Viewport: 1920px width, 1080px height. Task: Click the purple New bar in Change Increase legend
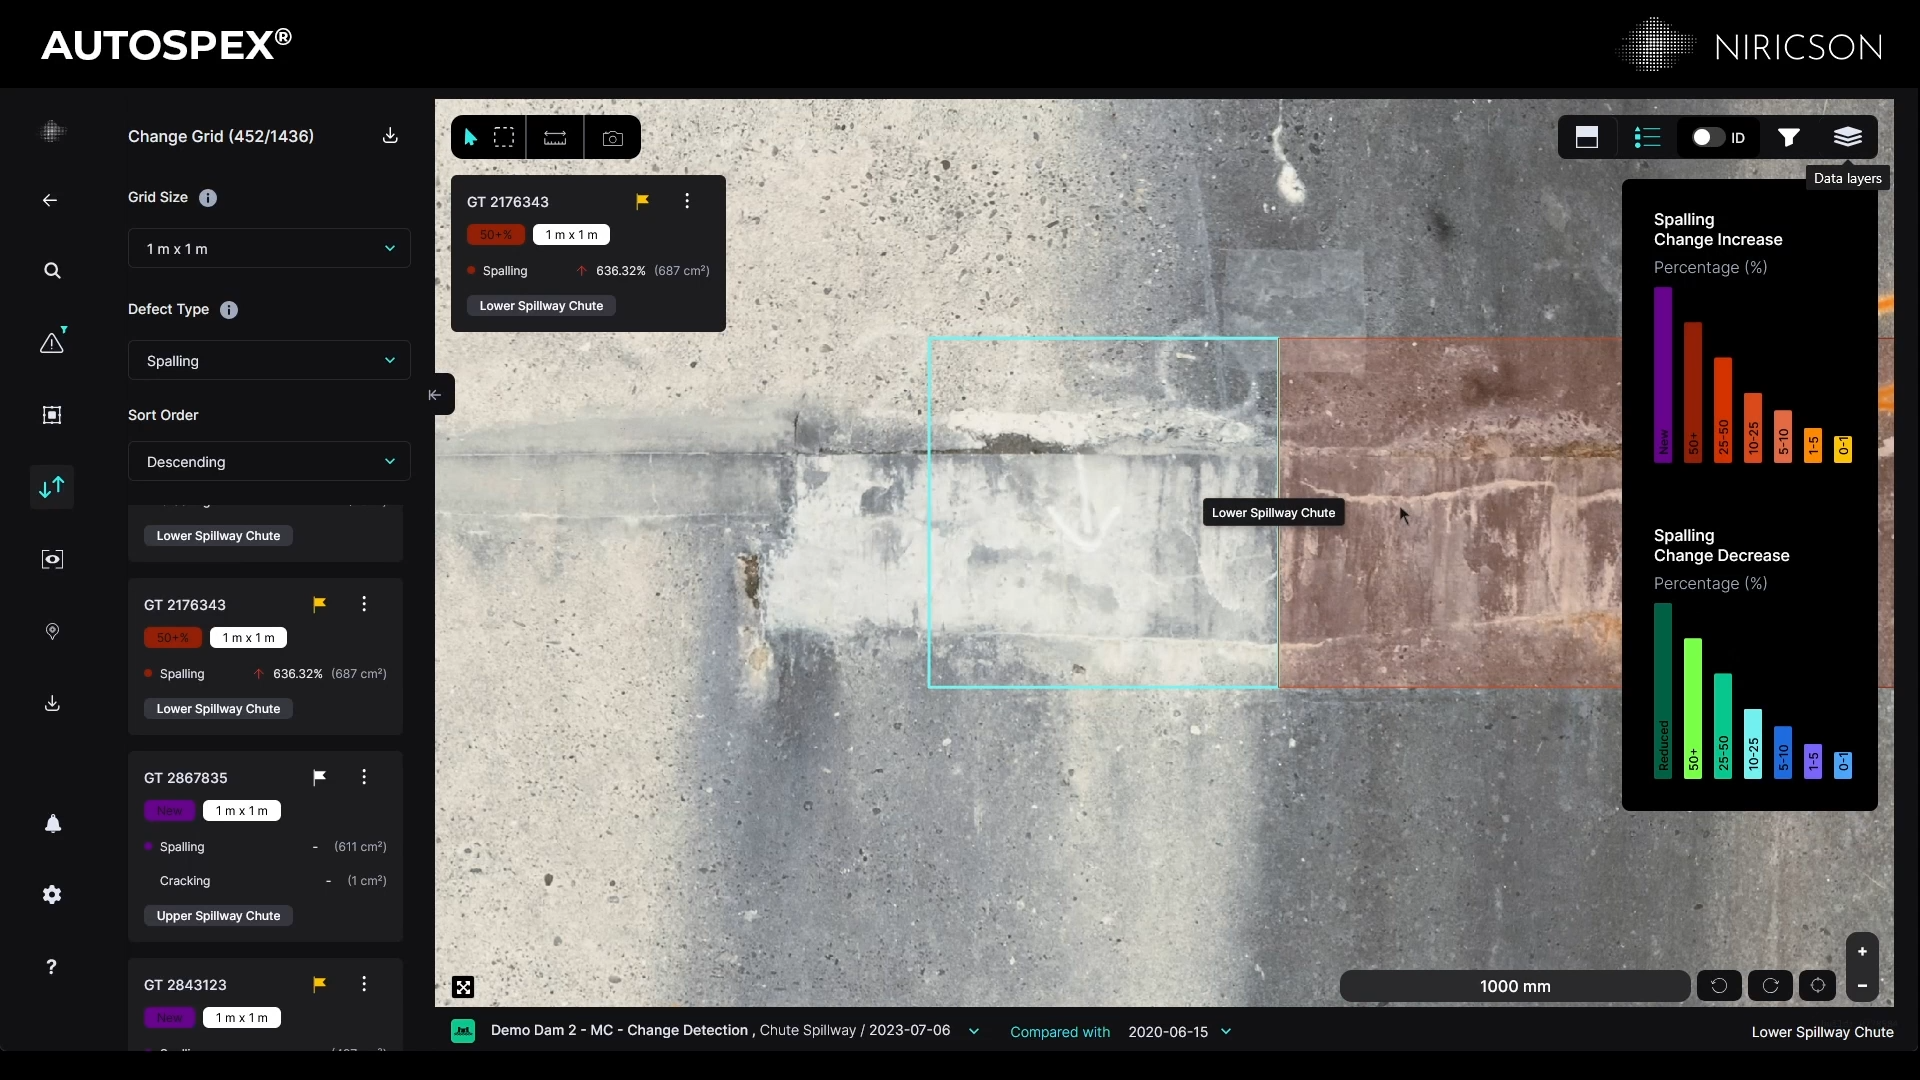pos(1663,375)
